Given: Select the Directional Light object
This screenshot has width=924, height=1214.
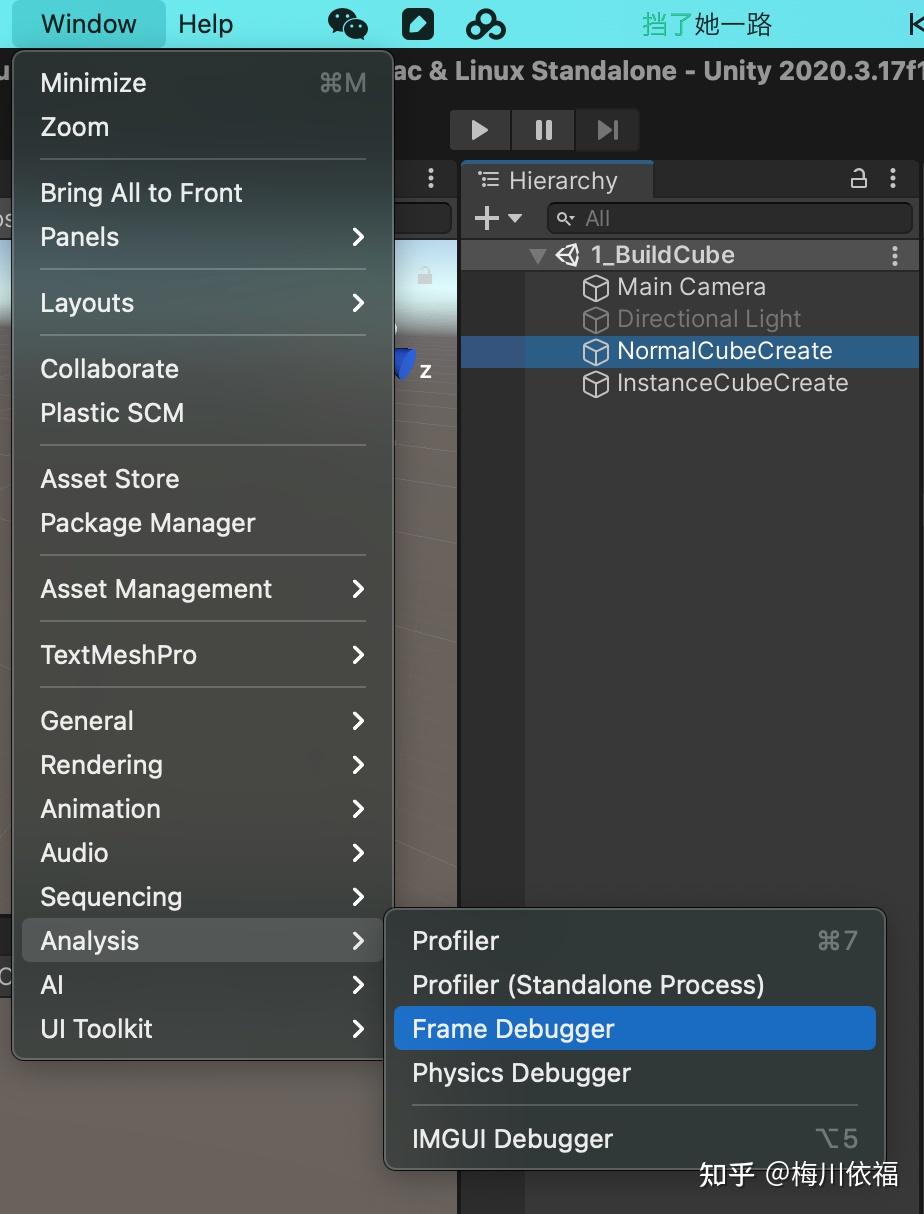Looking at the screenshot, I should pos(709,319).
